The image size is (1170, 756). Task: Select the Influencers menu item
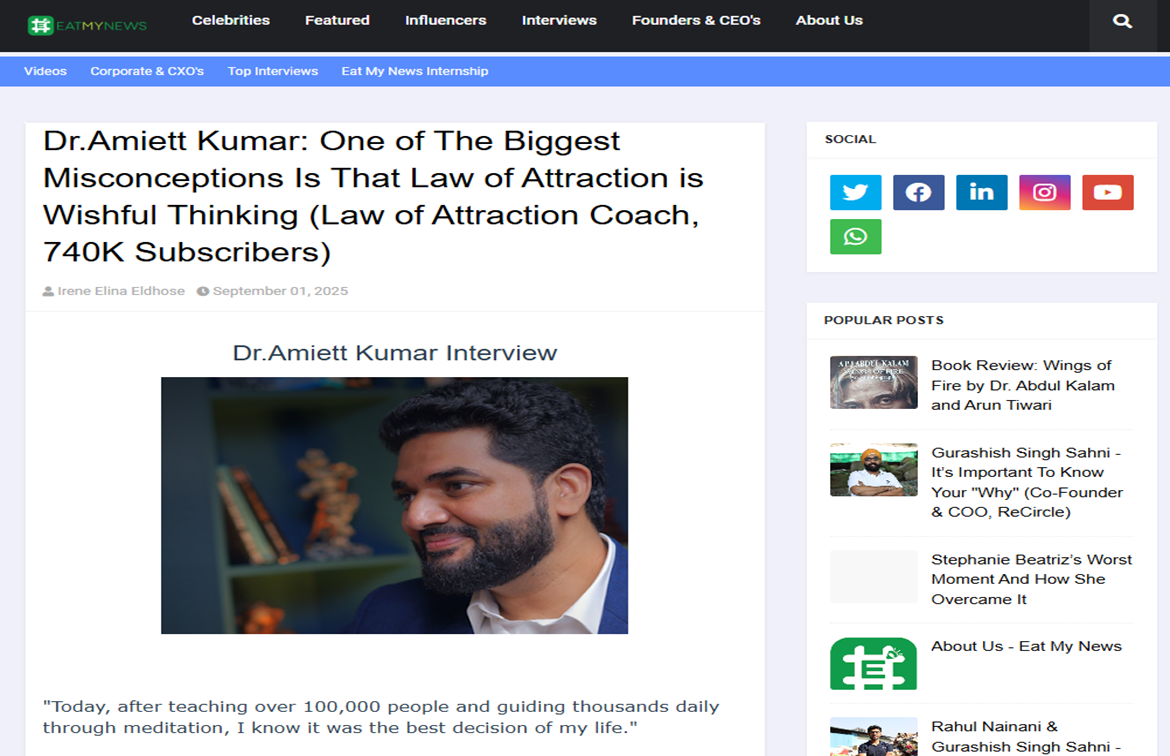click(445, 20)
